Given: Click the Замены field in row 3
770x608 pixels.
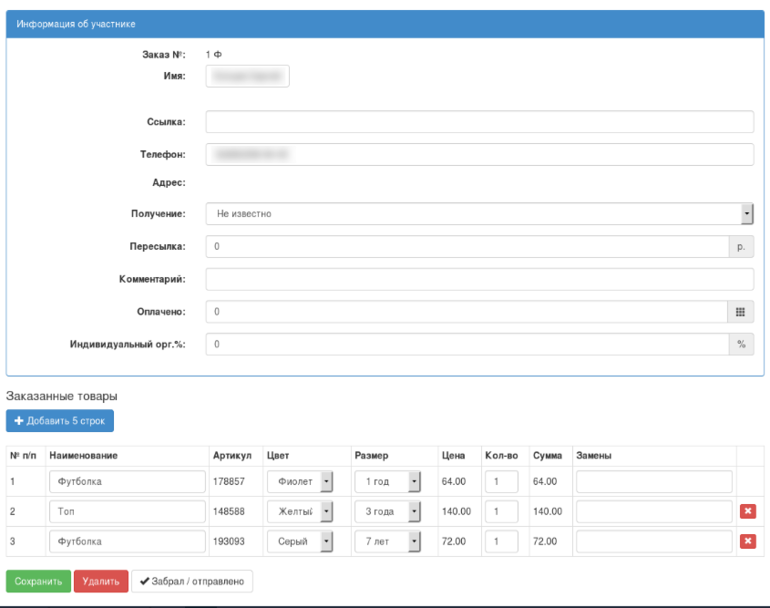Looking at the screenshot, I should point(654,541).
